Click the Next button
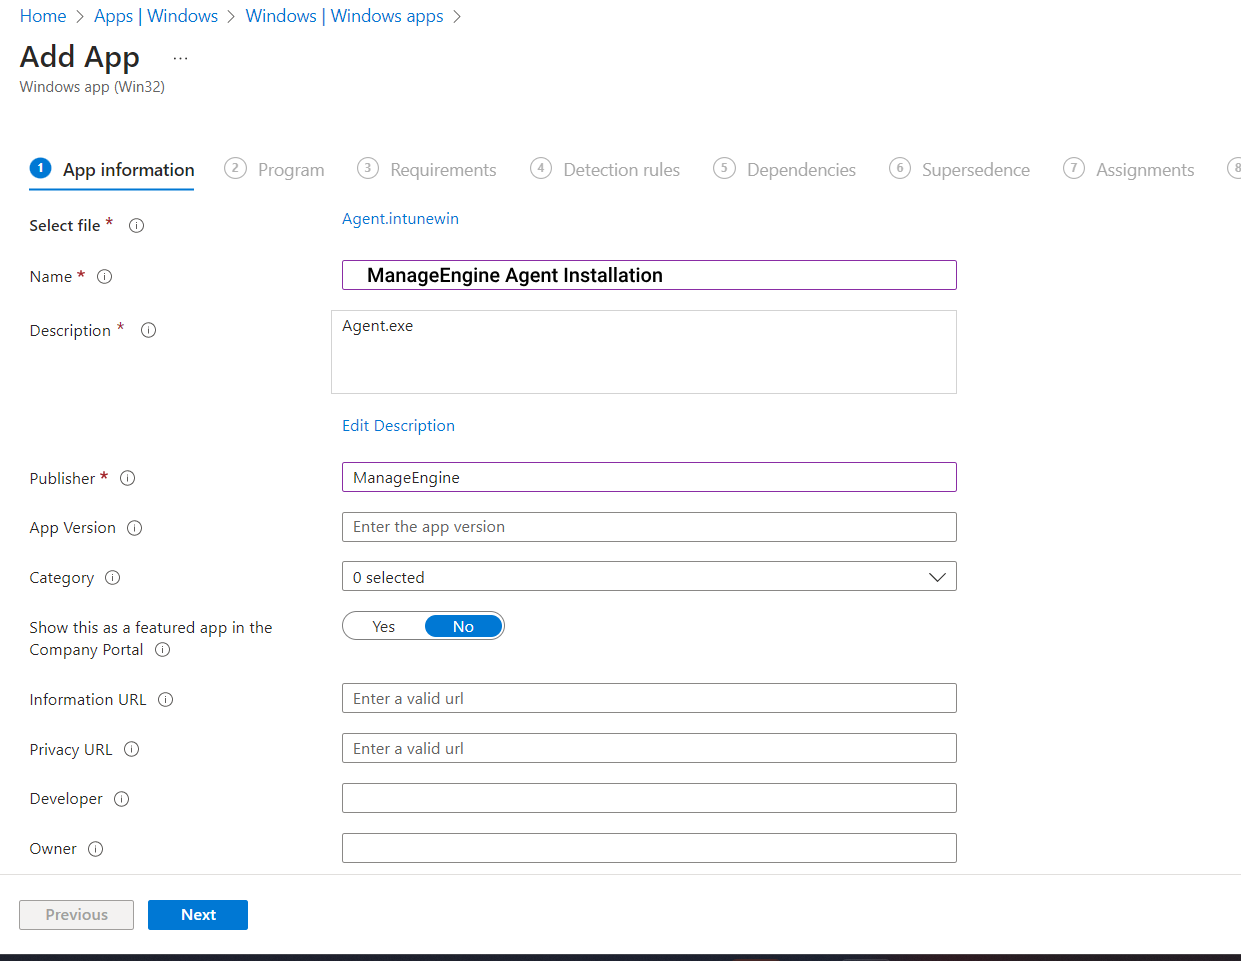This screenshot has width=1241, height=961. point(198,915)
